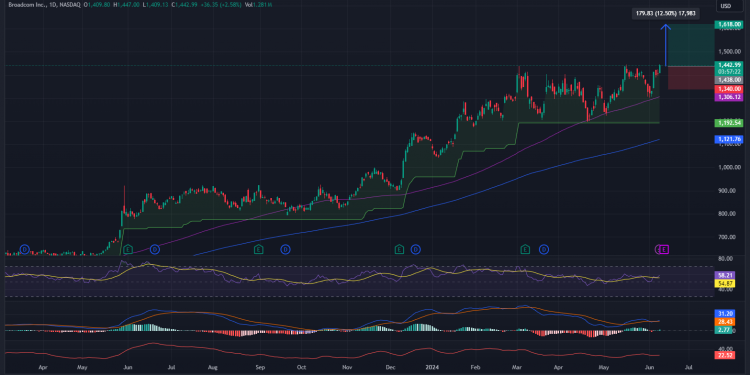The width and height of the screenshot is (750, 375).
Task: Click the 03:57:22 bar countdown
Action: point(728,71)
